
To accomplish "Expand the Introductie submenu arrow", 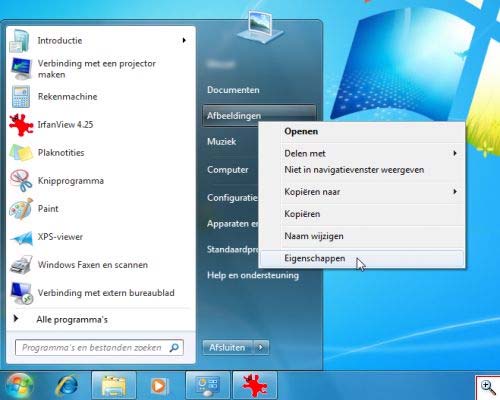I will 184,40.
